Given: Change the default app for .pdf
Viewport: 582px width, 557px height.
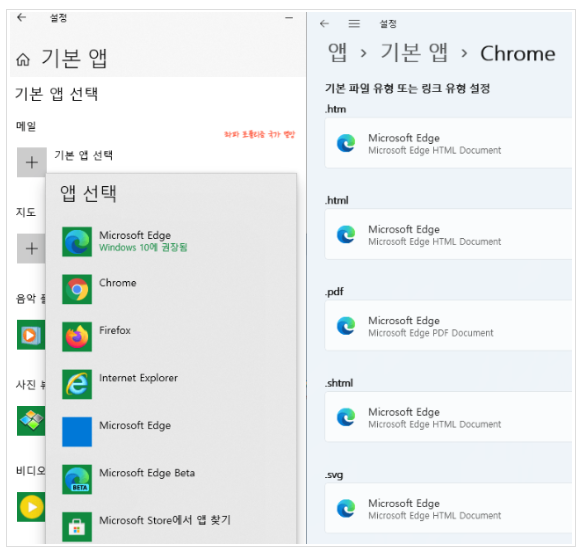Looking at the screenshot, I should click(448, 326).
